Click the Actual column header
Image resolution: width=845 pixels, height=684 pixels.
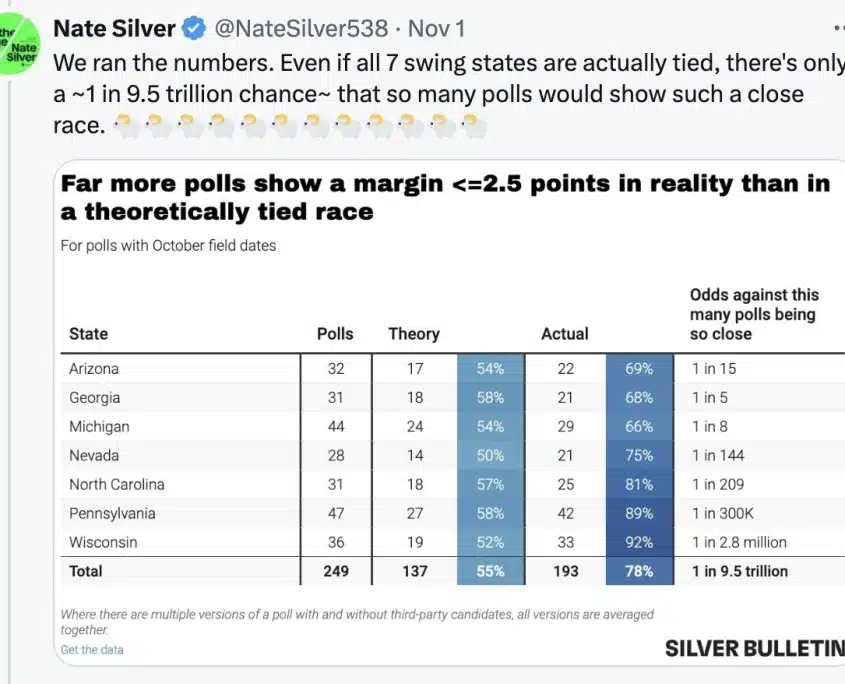pos(565,334)
